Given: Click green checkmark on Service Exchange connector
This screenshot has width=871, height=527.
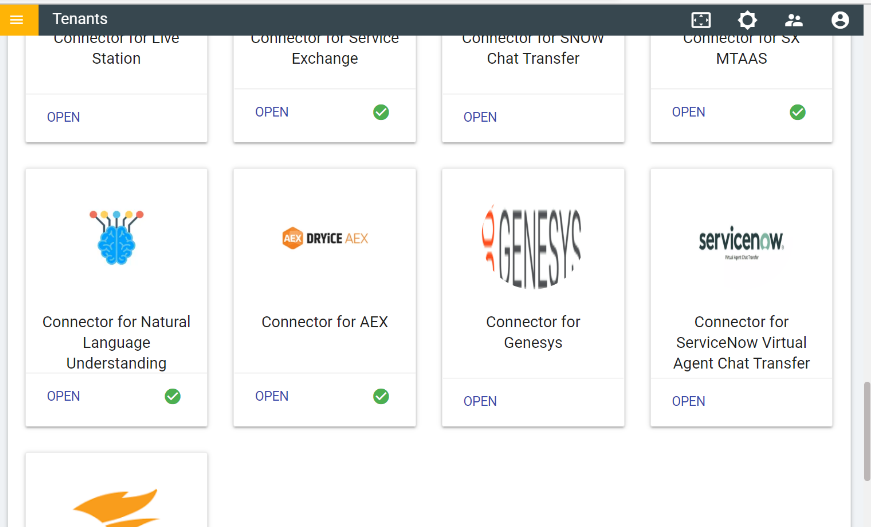Looking at the screenshot, I should click(x=381, y=112).
